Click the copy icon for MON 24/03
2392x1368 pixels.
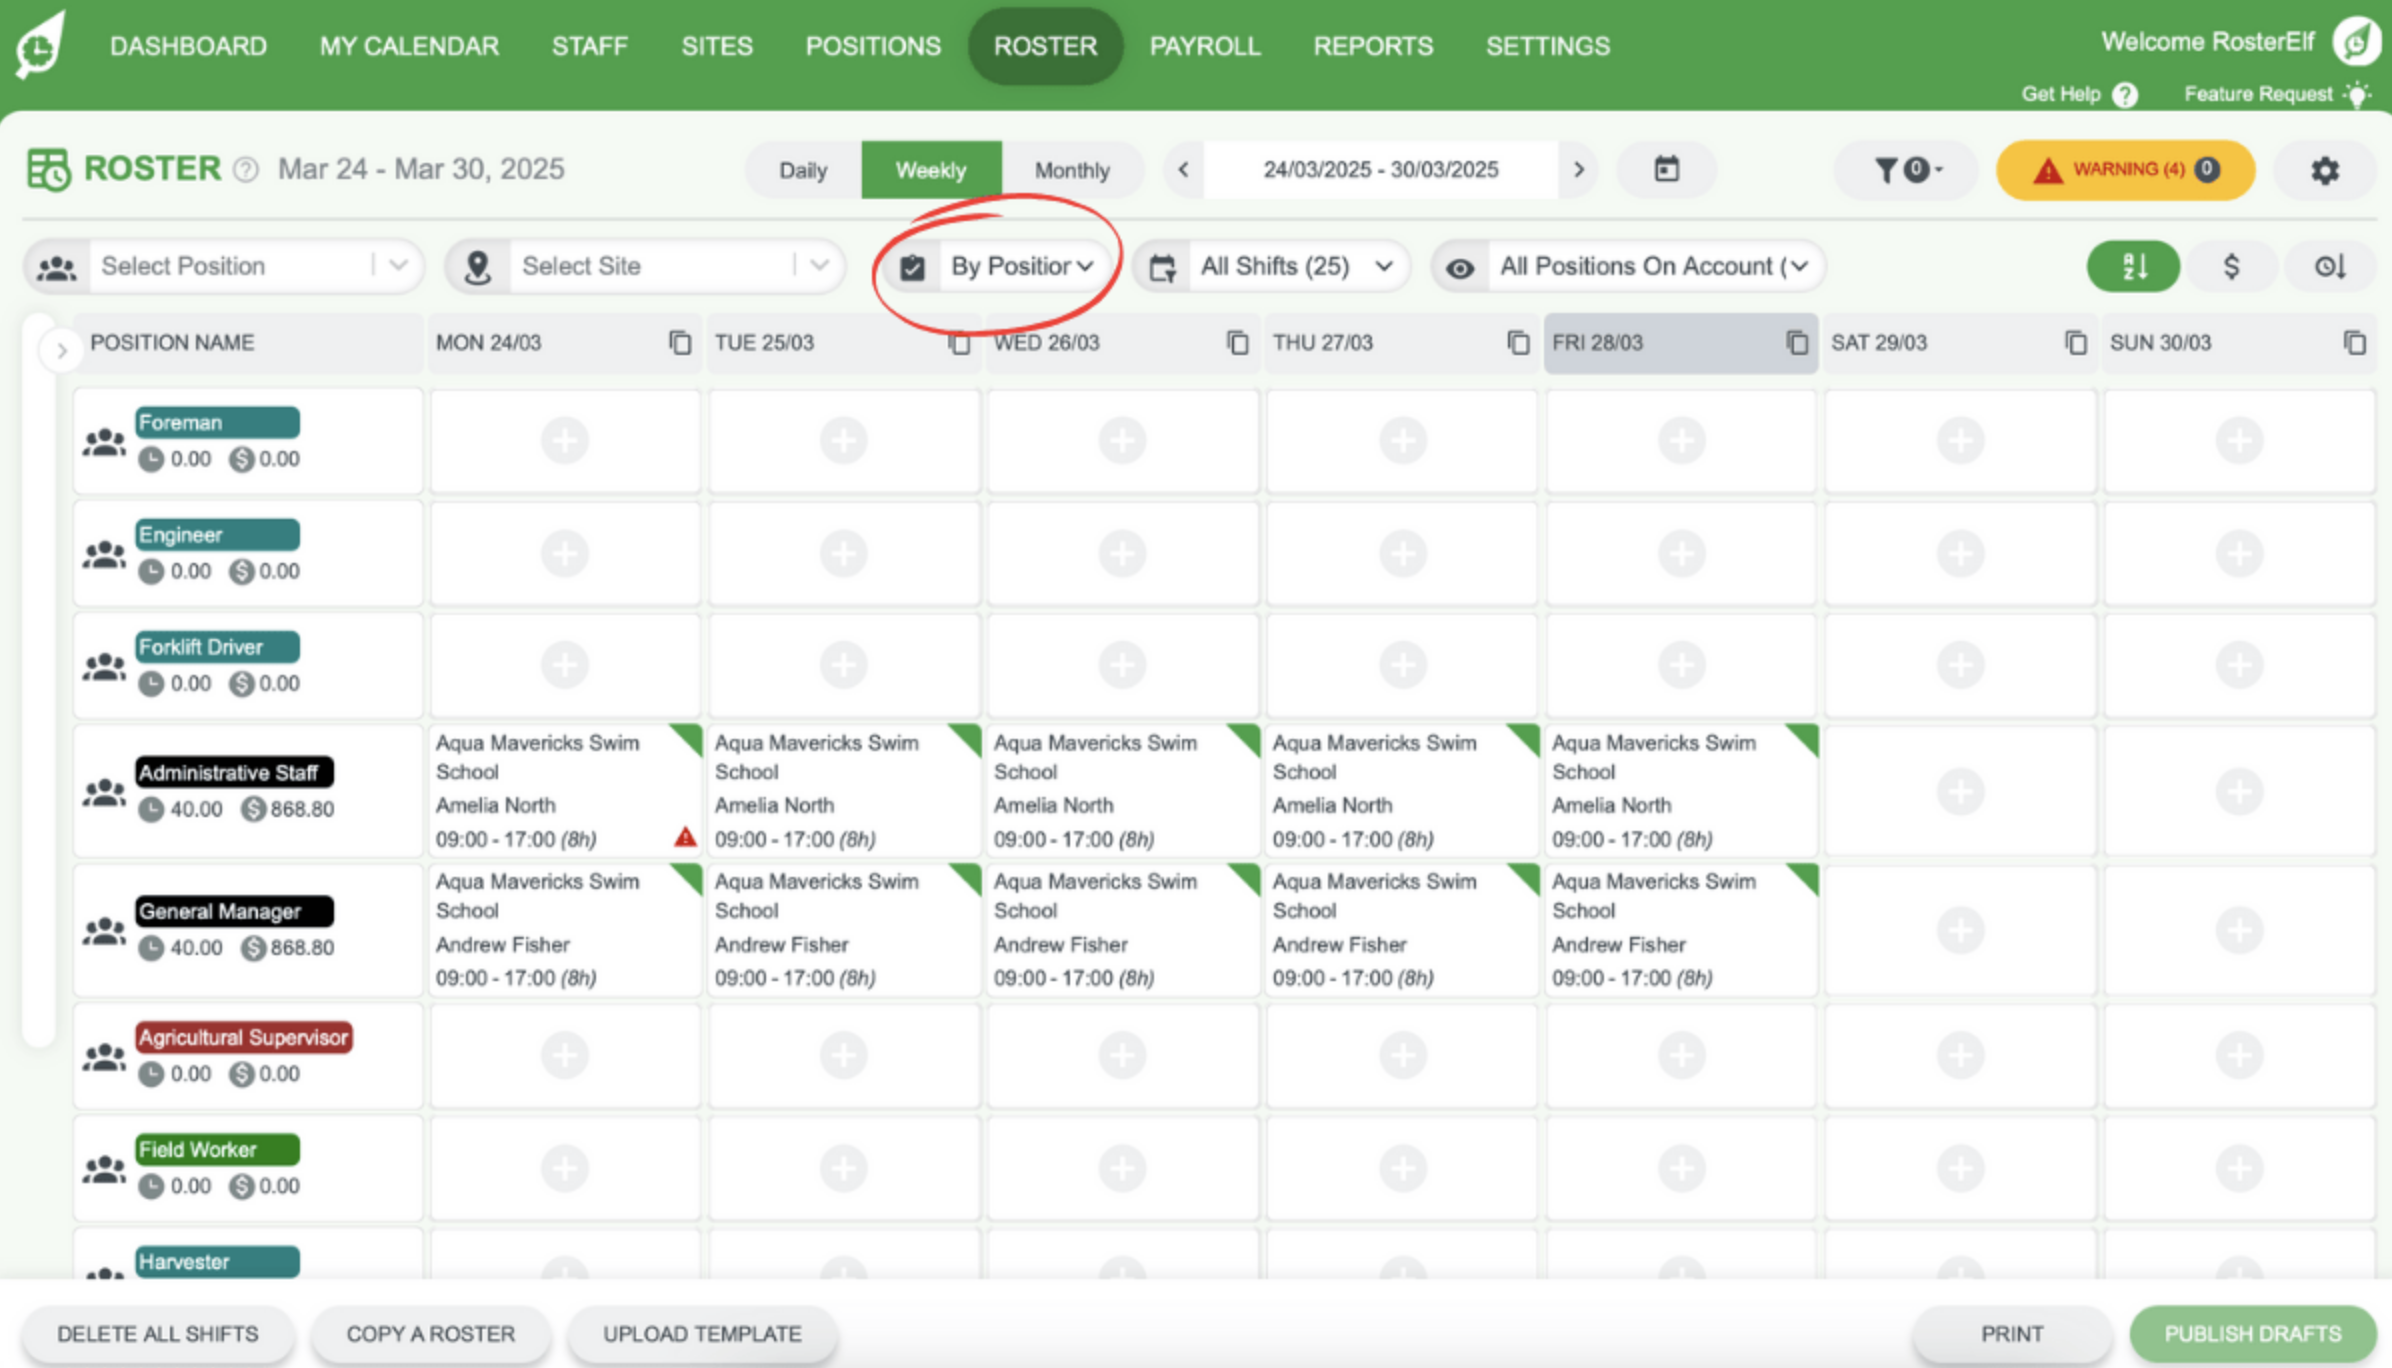[x=680, y=343]
